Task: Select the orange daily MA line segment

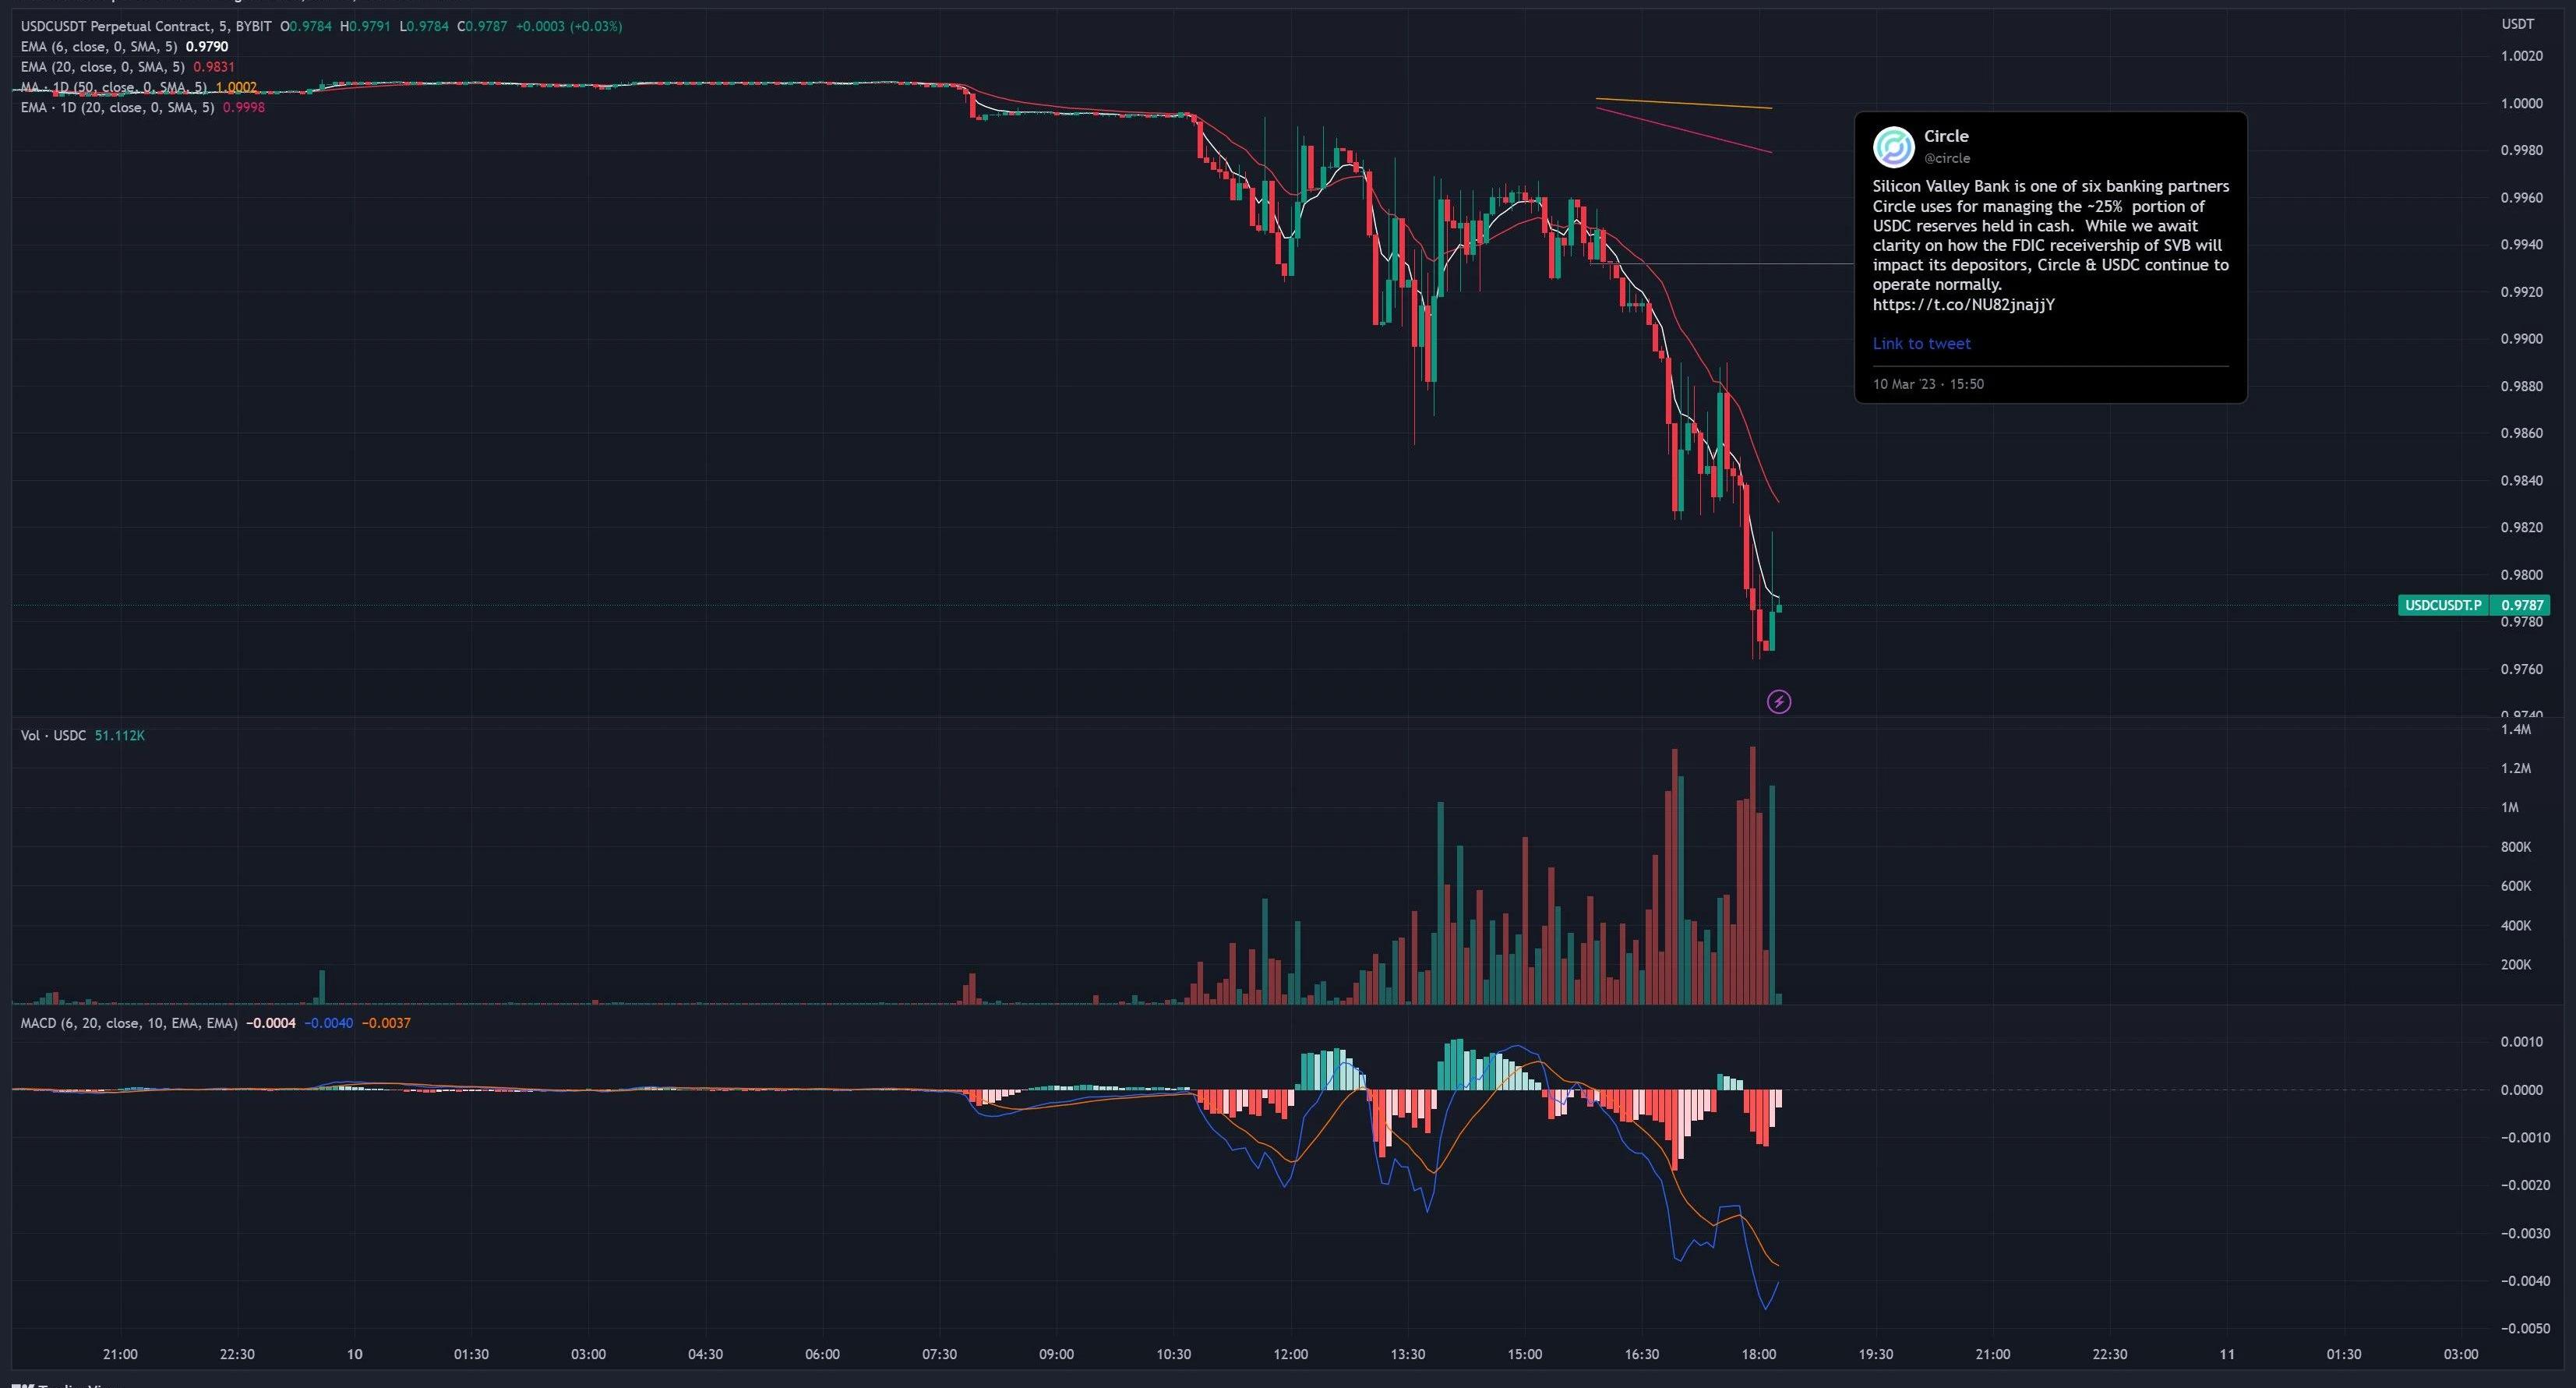Action: click(1684, 103)
